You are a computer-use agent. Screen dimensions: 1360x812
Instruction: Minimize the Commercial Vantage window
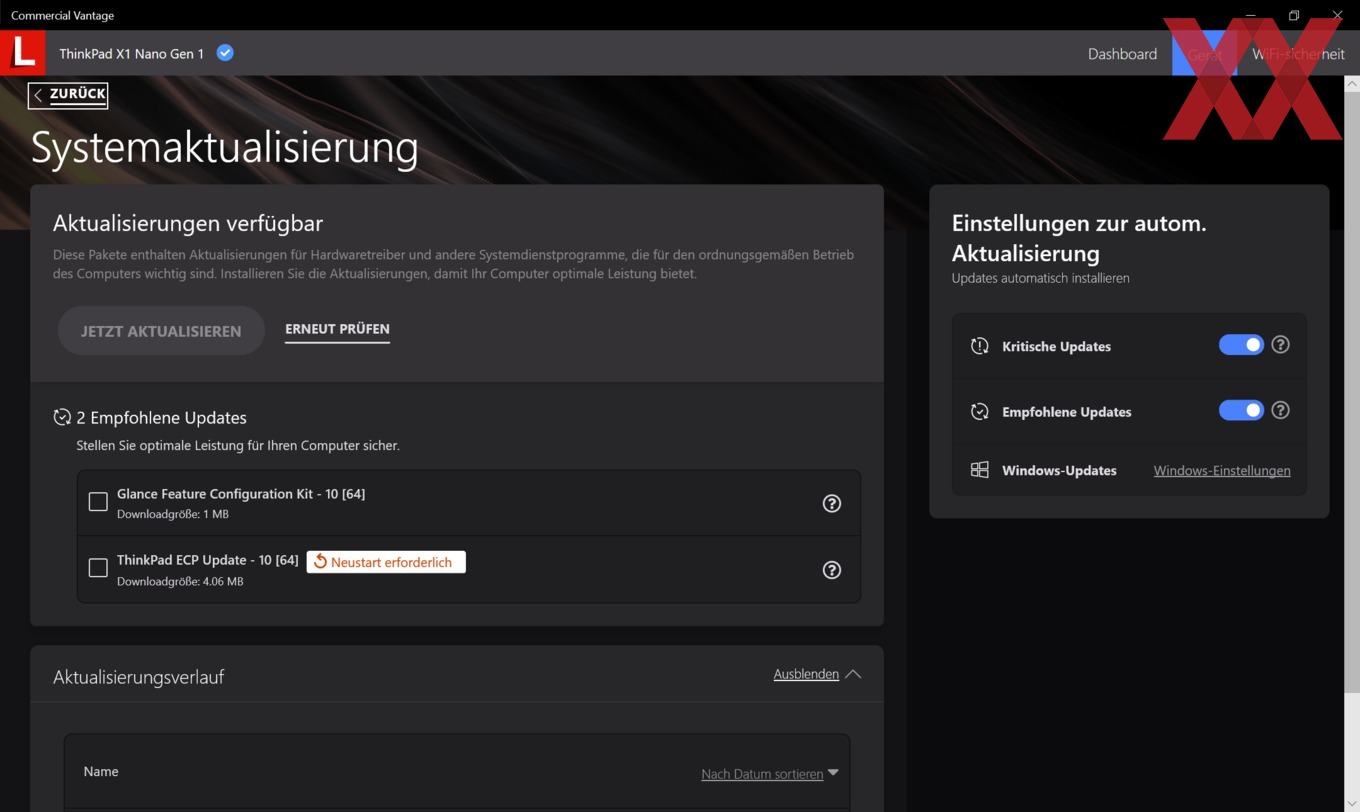point(1250,15)
